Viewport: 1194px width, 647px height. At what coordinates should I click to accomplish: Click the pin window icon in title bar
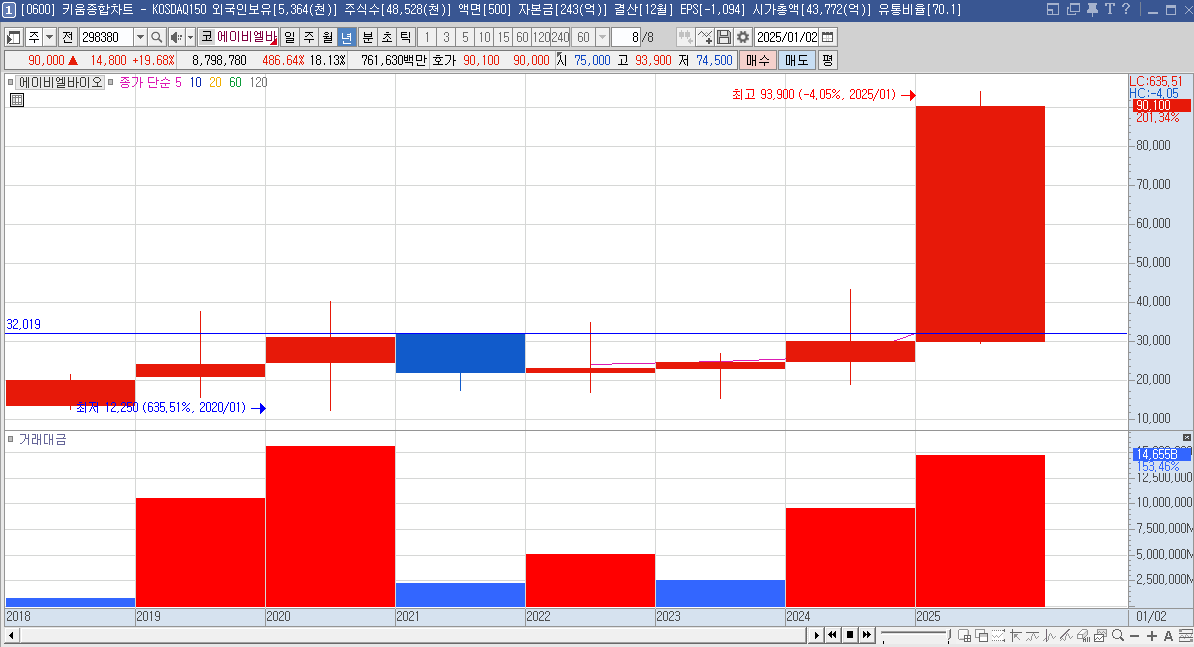coord(1092,9)
